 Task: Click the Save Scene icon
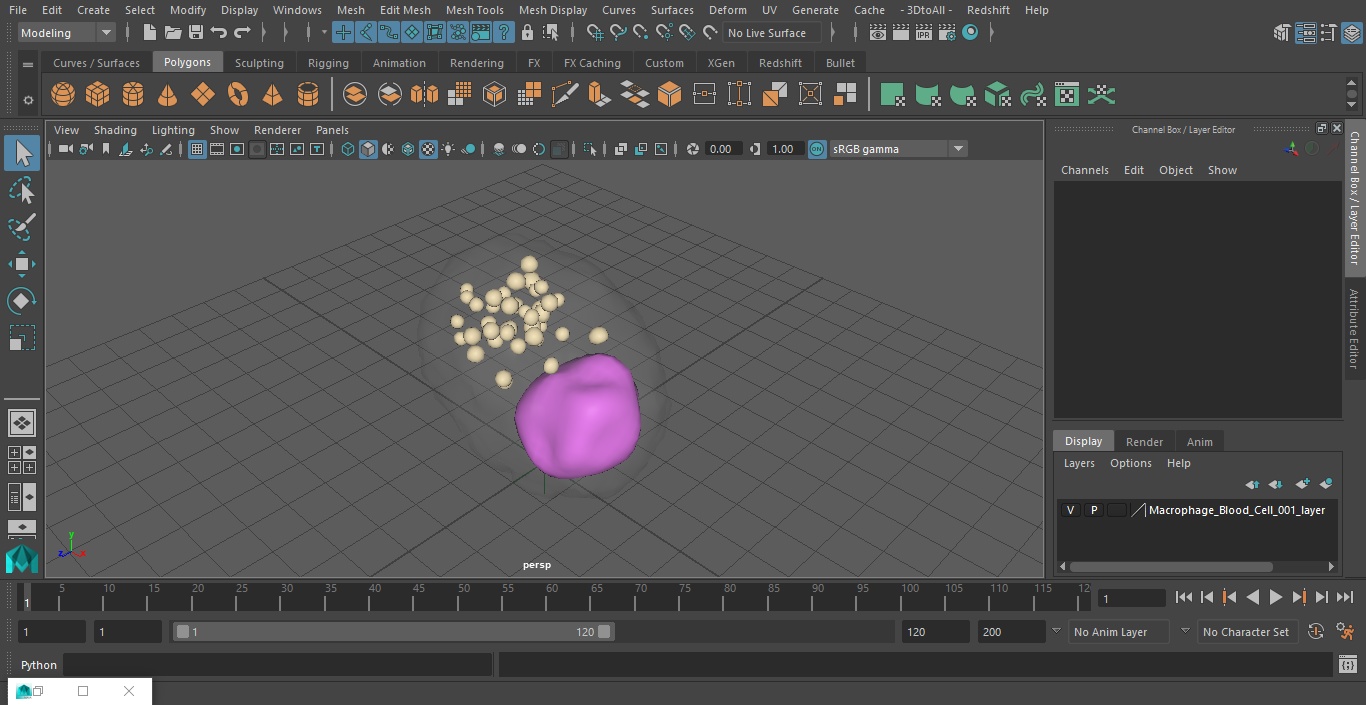[196, 33]
